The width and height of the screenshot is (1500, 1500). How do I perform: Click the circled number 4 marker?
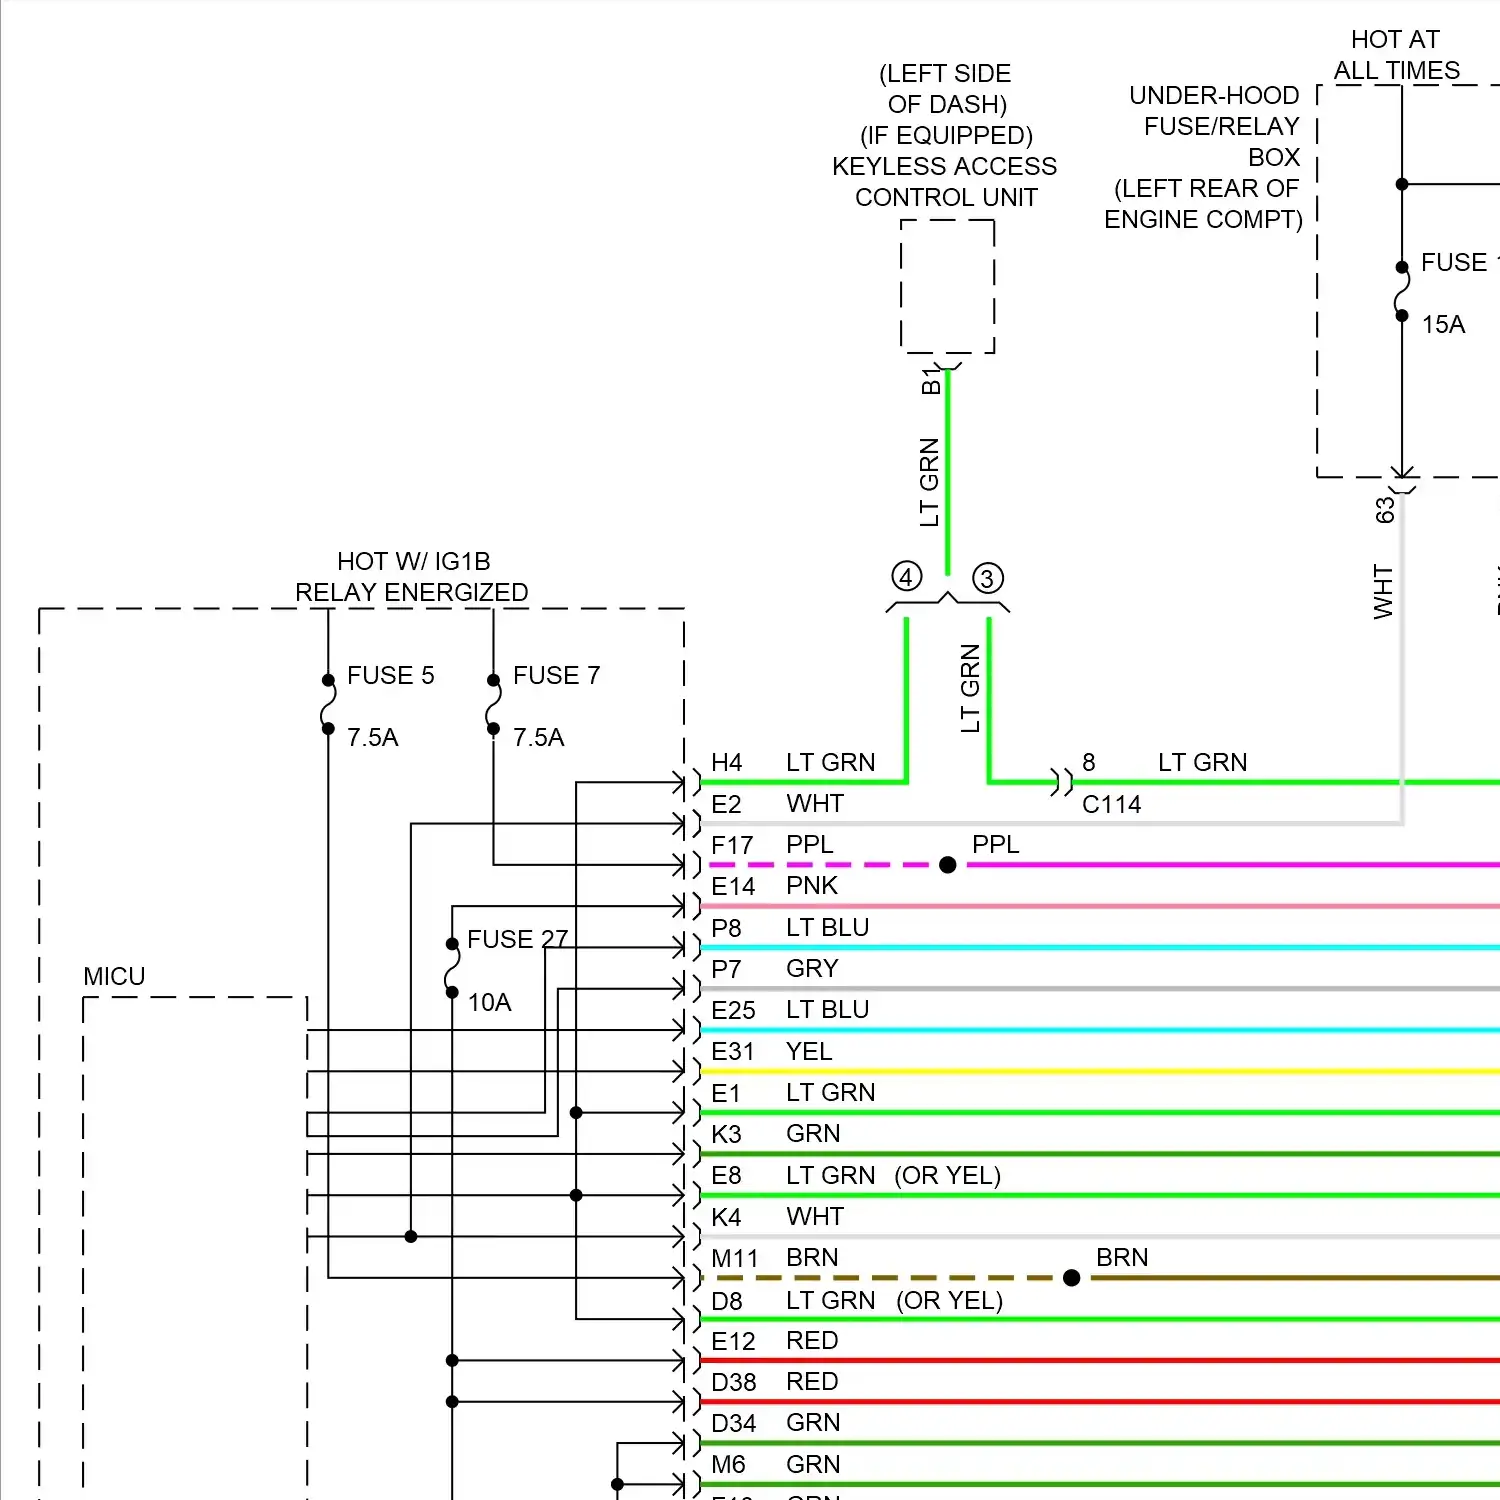pyautogui.click(x=906, y=577)
